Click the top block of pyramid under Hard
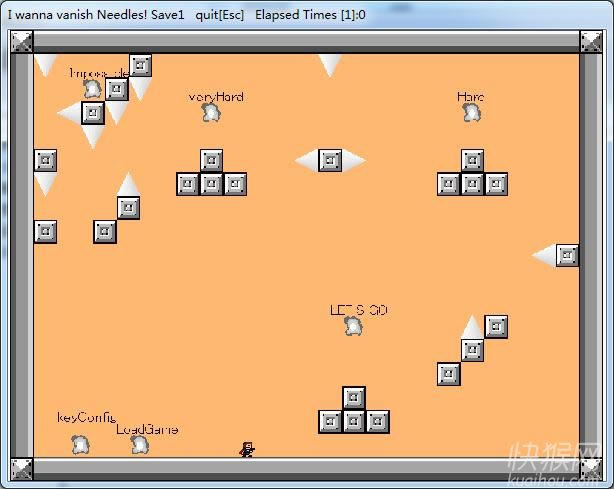The height and width of the screenshot is (489, 614). click(472, 160)
